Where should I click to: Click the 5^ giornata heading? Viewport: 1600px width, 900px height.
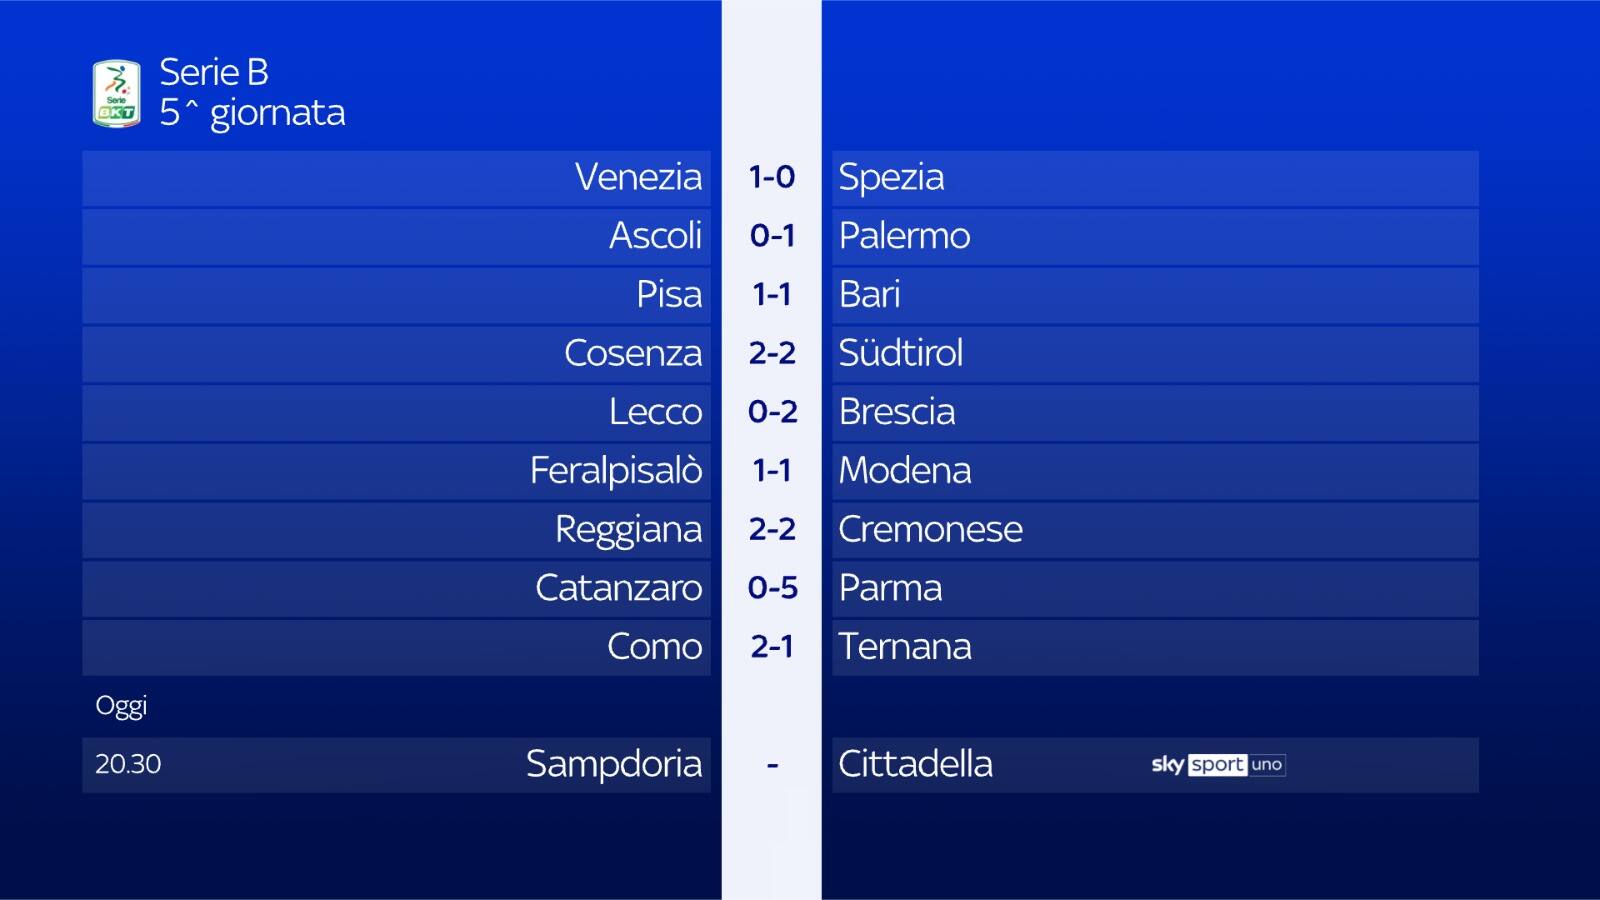252,113
